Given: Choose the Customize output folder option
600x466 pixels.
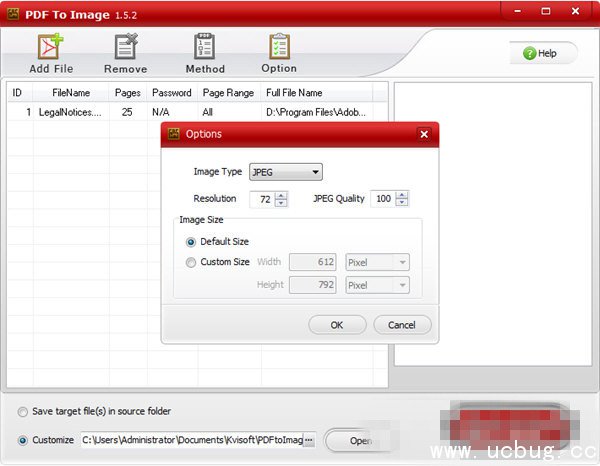Looking at the screenshot, I should tap(23, 440).
